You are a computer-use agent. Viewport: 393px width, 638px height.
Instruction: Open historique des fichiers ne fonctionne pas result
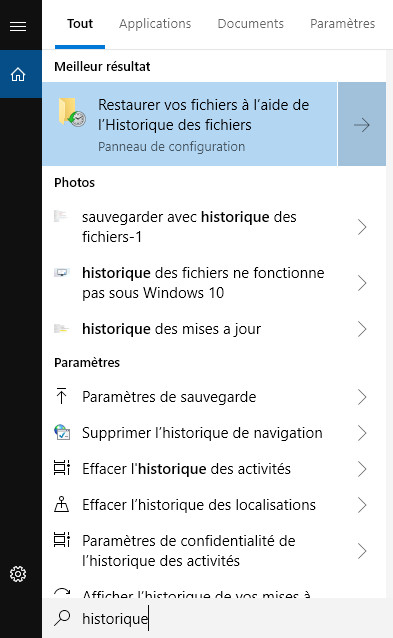click(x=214, y=283)
